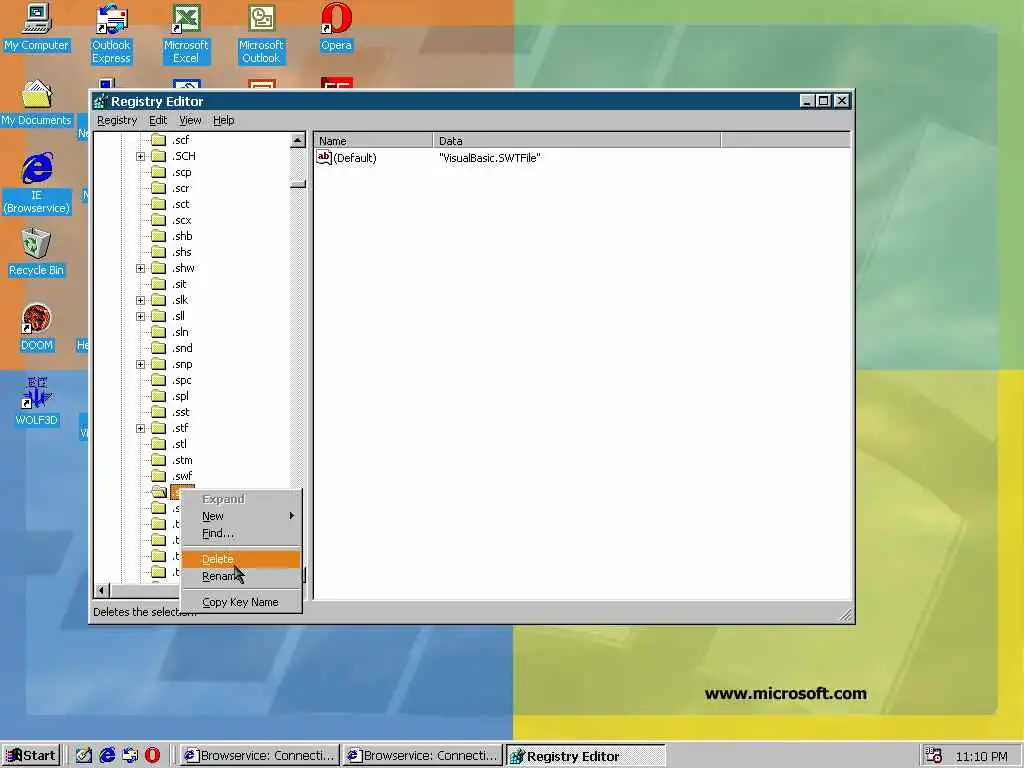Select the .scf folder icon
This screenshot has width=1024, height=768.
[x=158, y=140]
